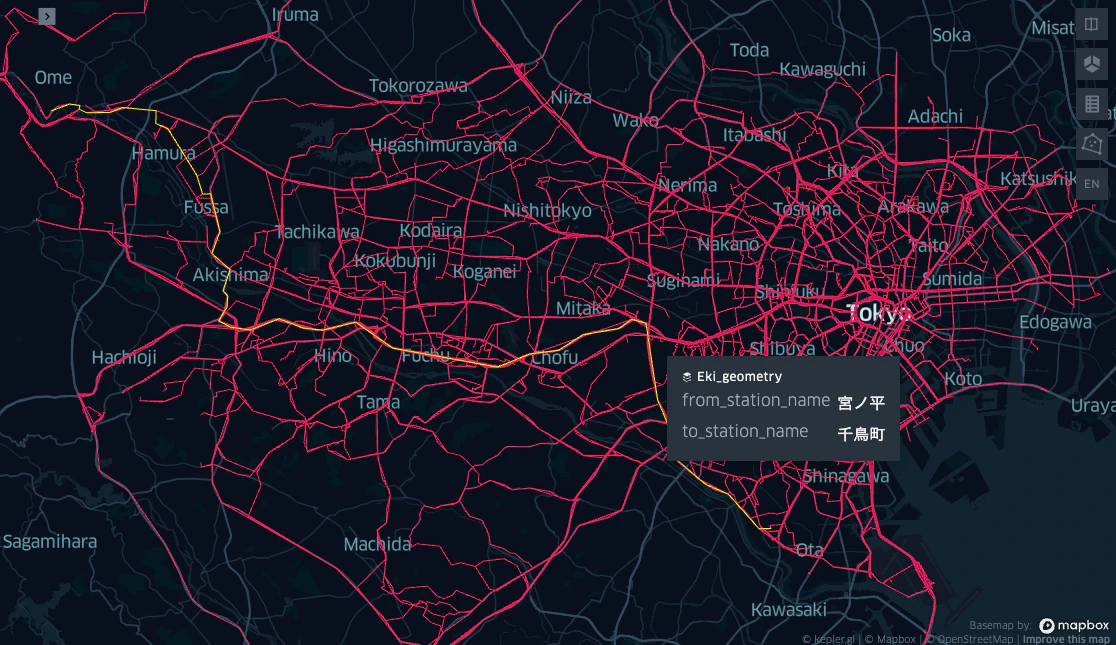This screenshot has width=1116, height=645.
Task: Click the Nerima map label
Action: point(687,185)
